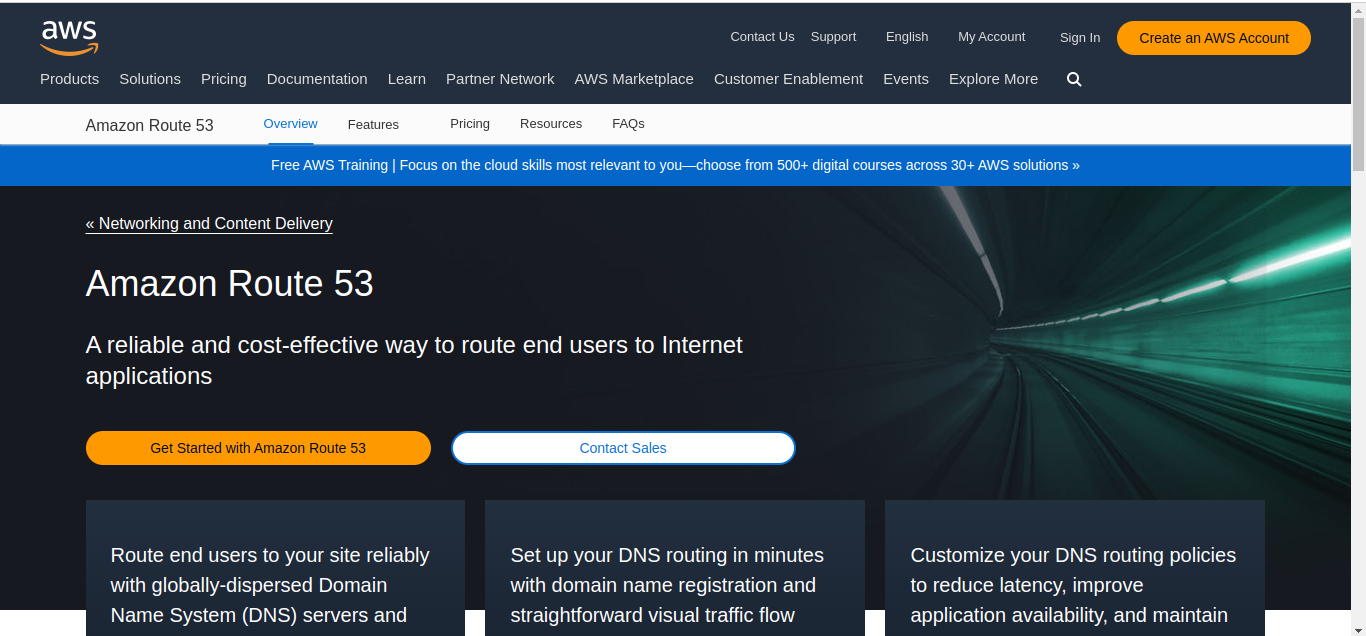Screen dimensions: 1366x636
Task: Open the Products menu
Action: click(69, 79)
